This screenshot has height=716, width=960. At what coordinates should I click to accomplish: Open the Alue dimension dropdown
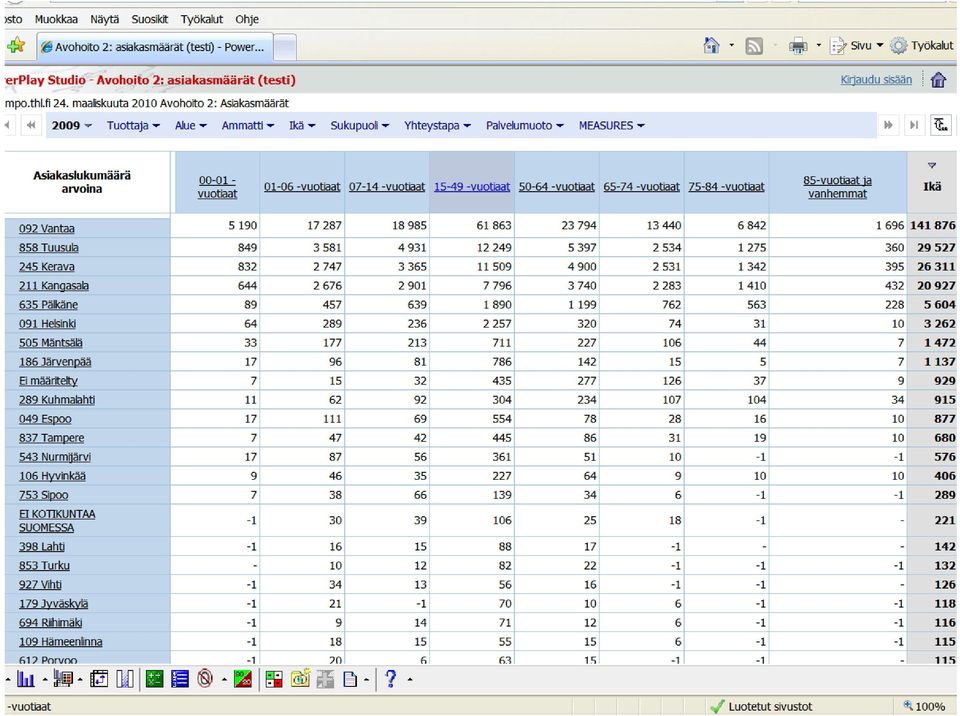(x=190, y=126)
